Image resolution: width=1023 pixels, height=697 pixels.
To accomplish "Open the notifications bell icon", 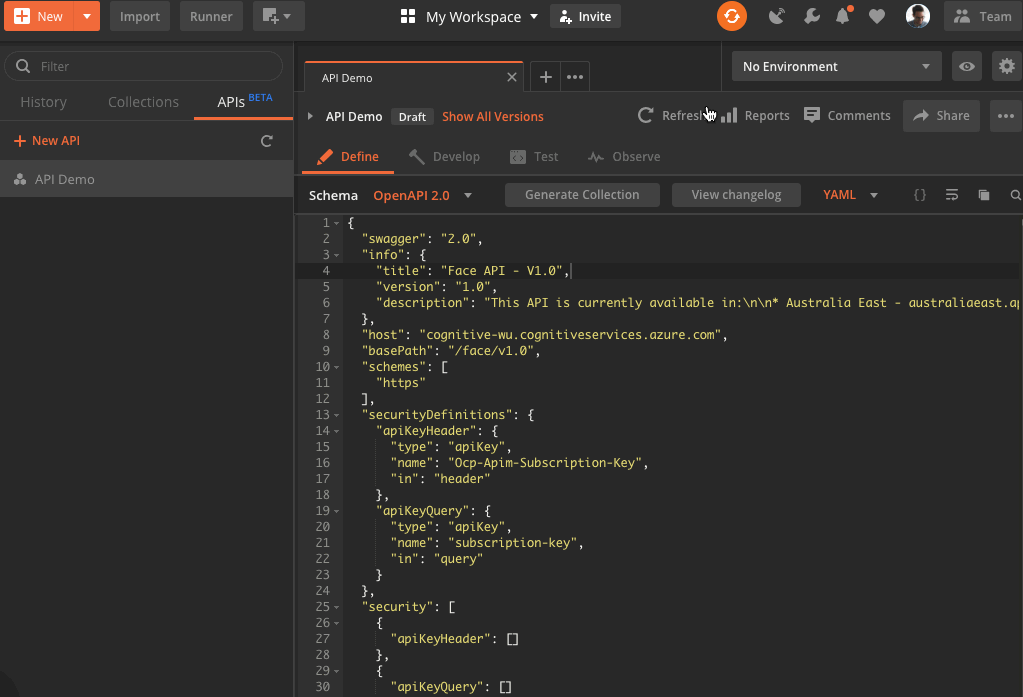I will (843, 16).
